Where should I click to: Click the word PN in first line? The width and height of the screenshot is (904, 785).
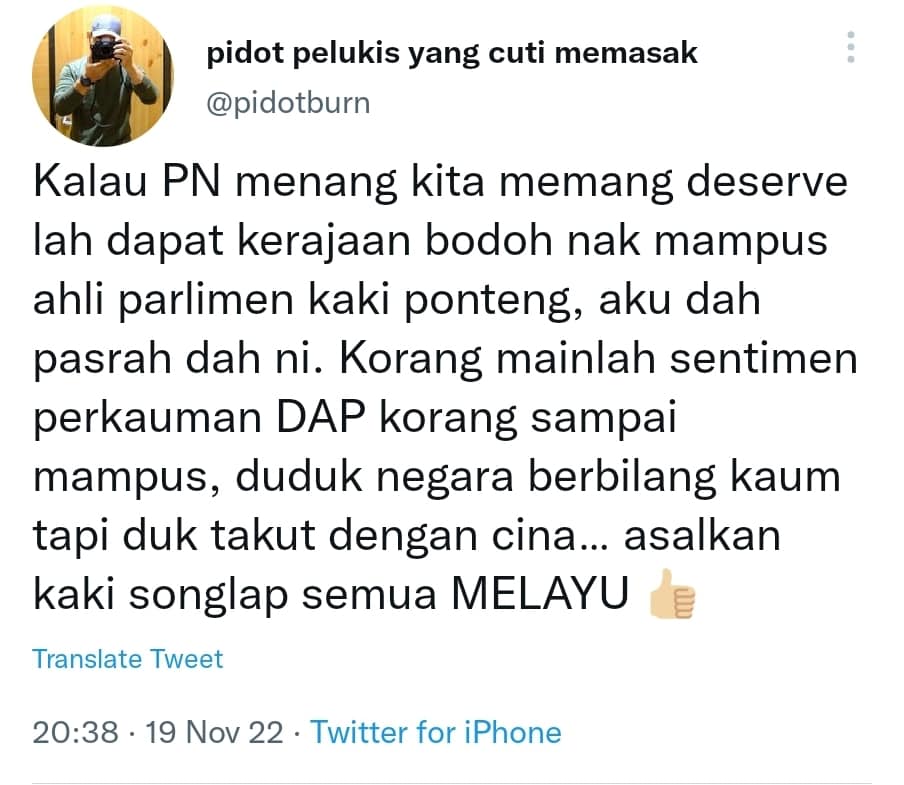click(x=191, y=181)
